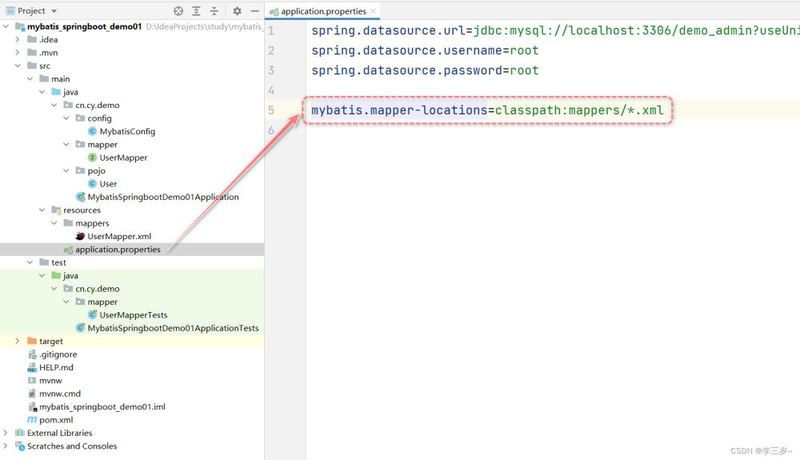The image size is (800, 460).
Task: Select mybatis_springboot_demo01.iml file
Action: coord(102,406)
